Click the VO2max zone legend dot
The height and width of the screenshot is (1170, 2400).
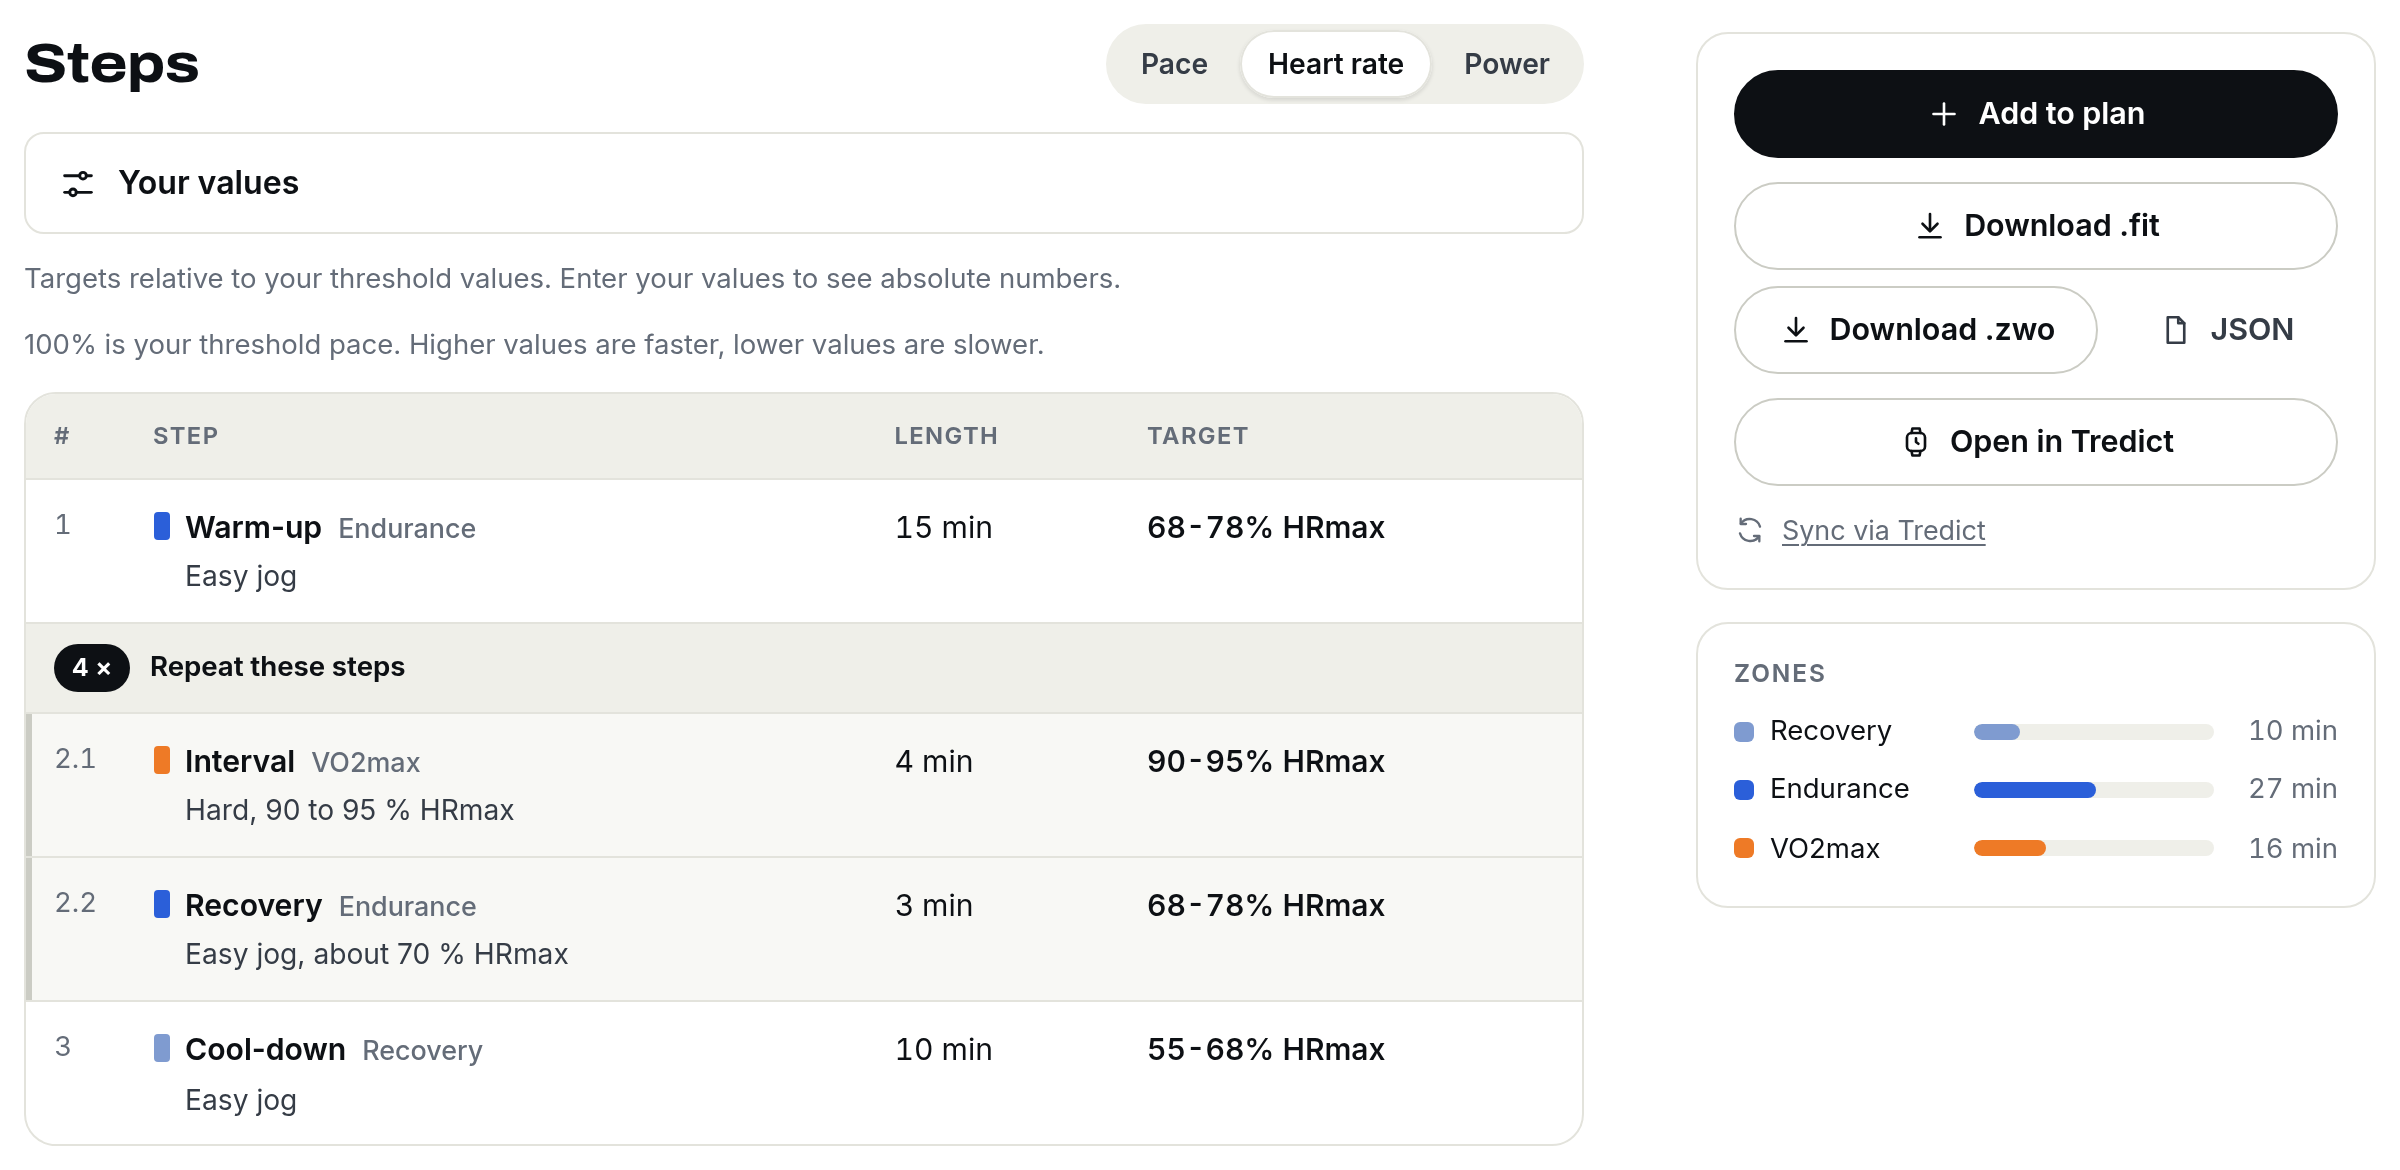point(1744,848)
